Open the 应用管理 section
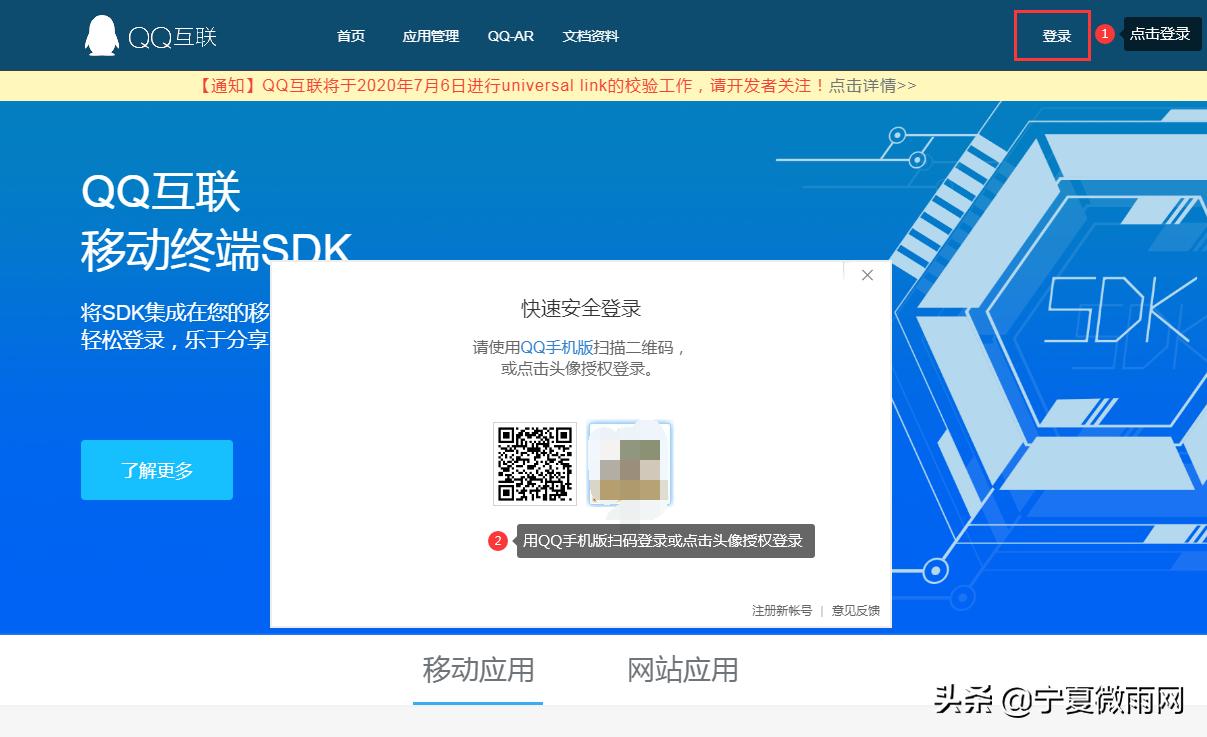The height and width of the screenshot is (737, 1207). (x=430, y=35)
